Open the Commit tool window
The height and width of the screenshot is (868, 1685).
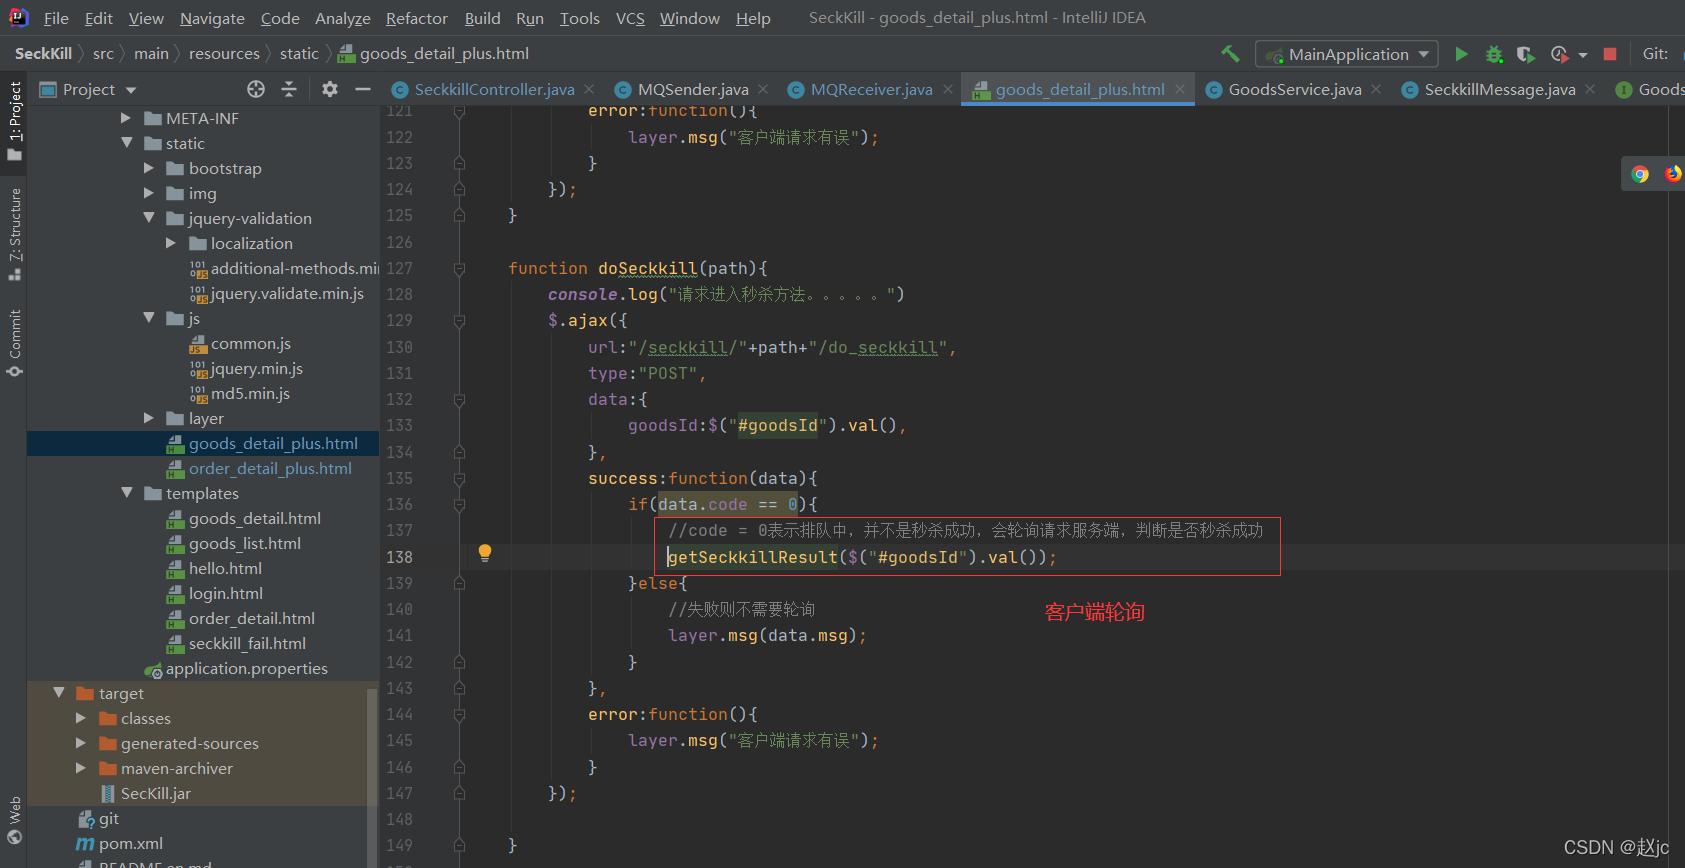coord(15,343)
